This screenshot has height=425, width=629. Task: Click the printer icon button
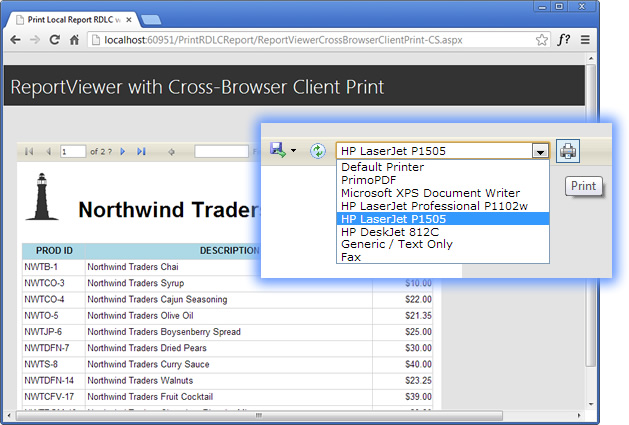point(568,151)
